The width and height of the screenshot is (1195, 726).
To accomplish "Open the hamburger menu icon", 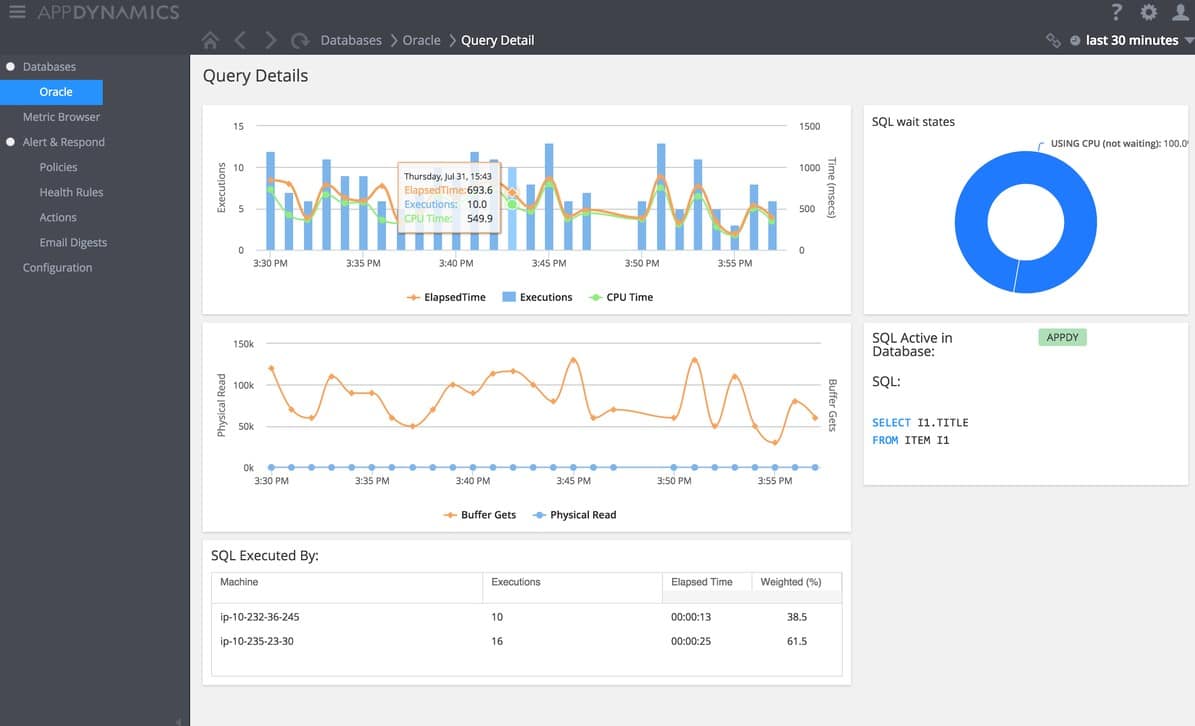I will coord(17,11).
